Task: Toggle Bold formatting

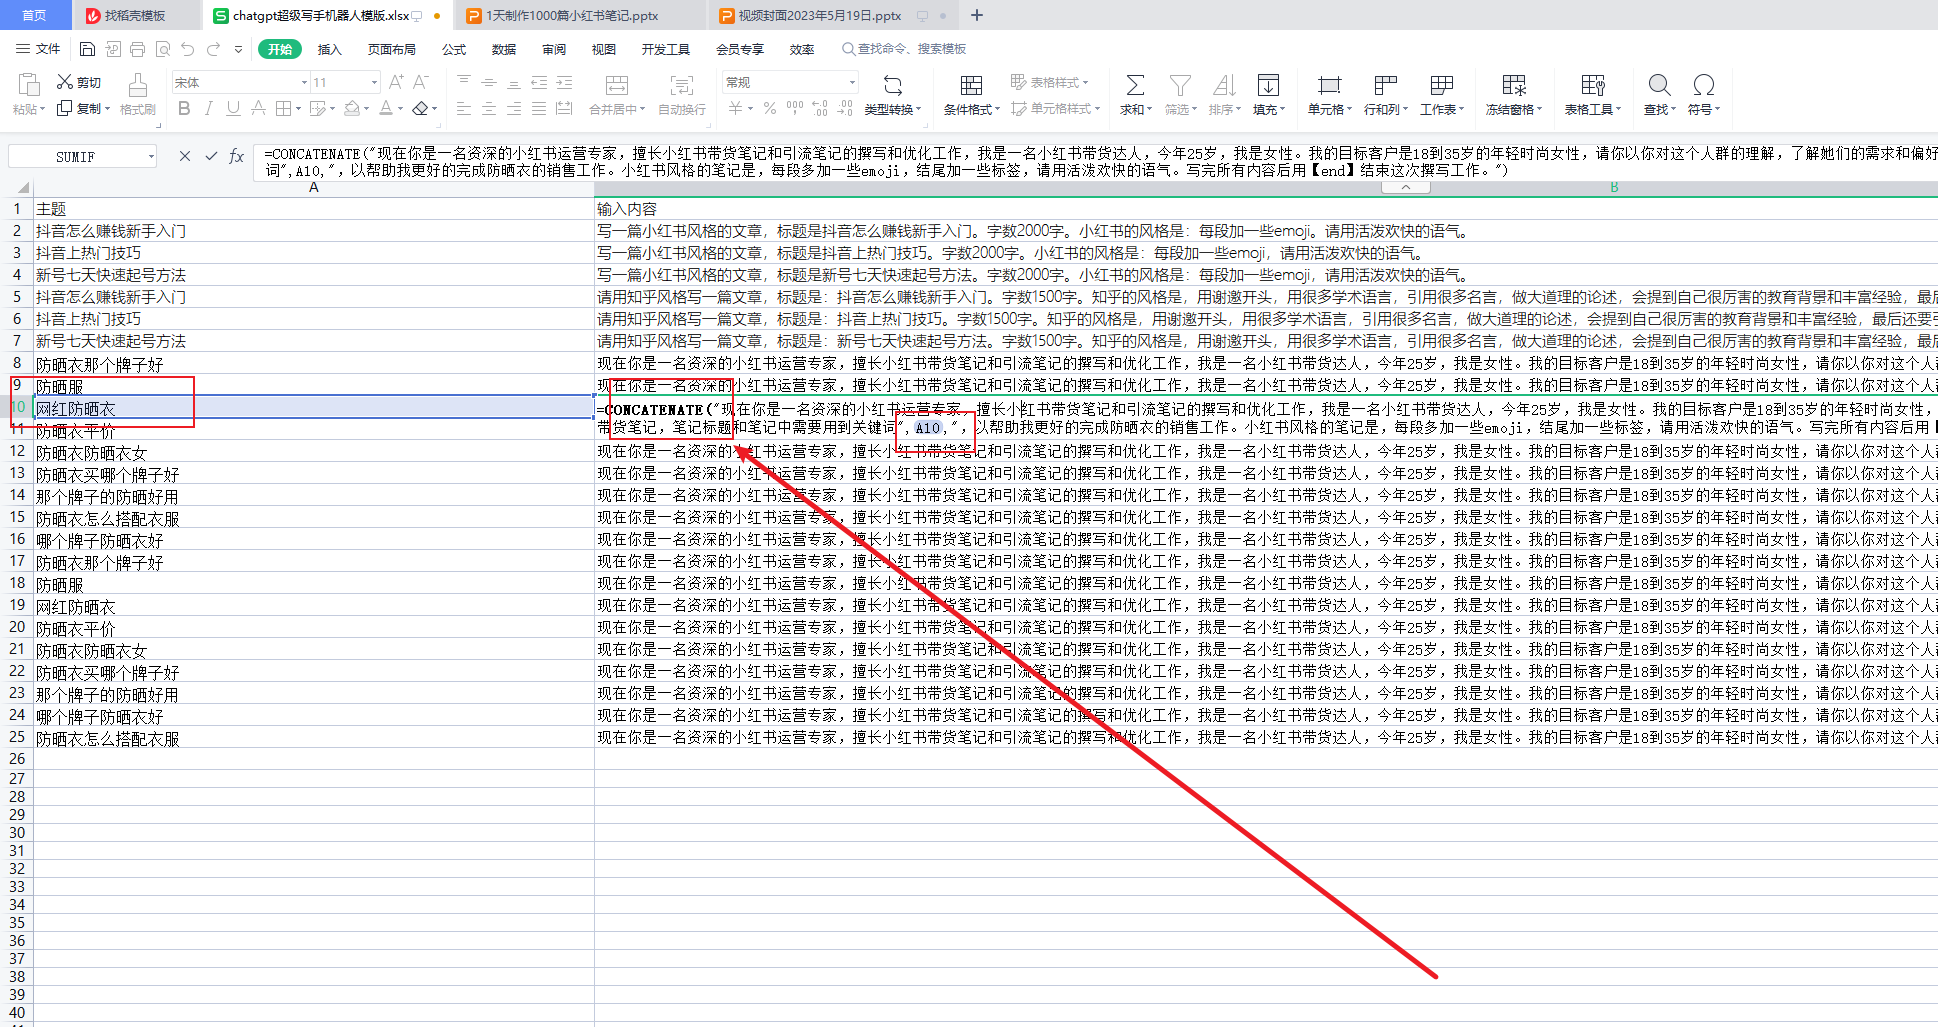Action: tap(184, 108)
